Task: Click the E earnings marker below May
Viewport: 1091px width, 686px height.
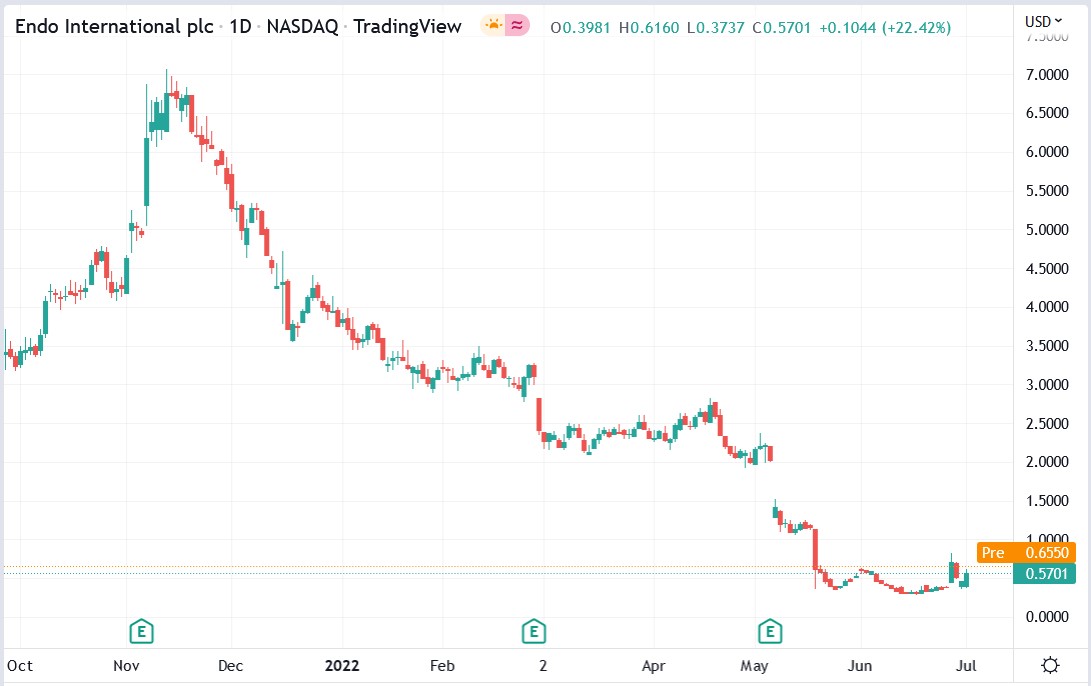Action: [769, 632]
